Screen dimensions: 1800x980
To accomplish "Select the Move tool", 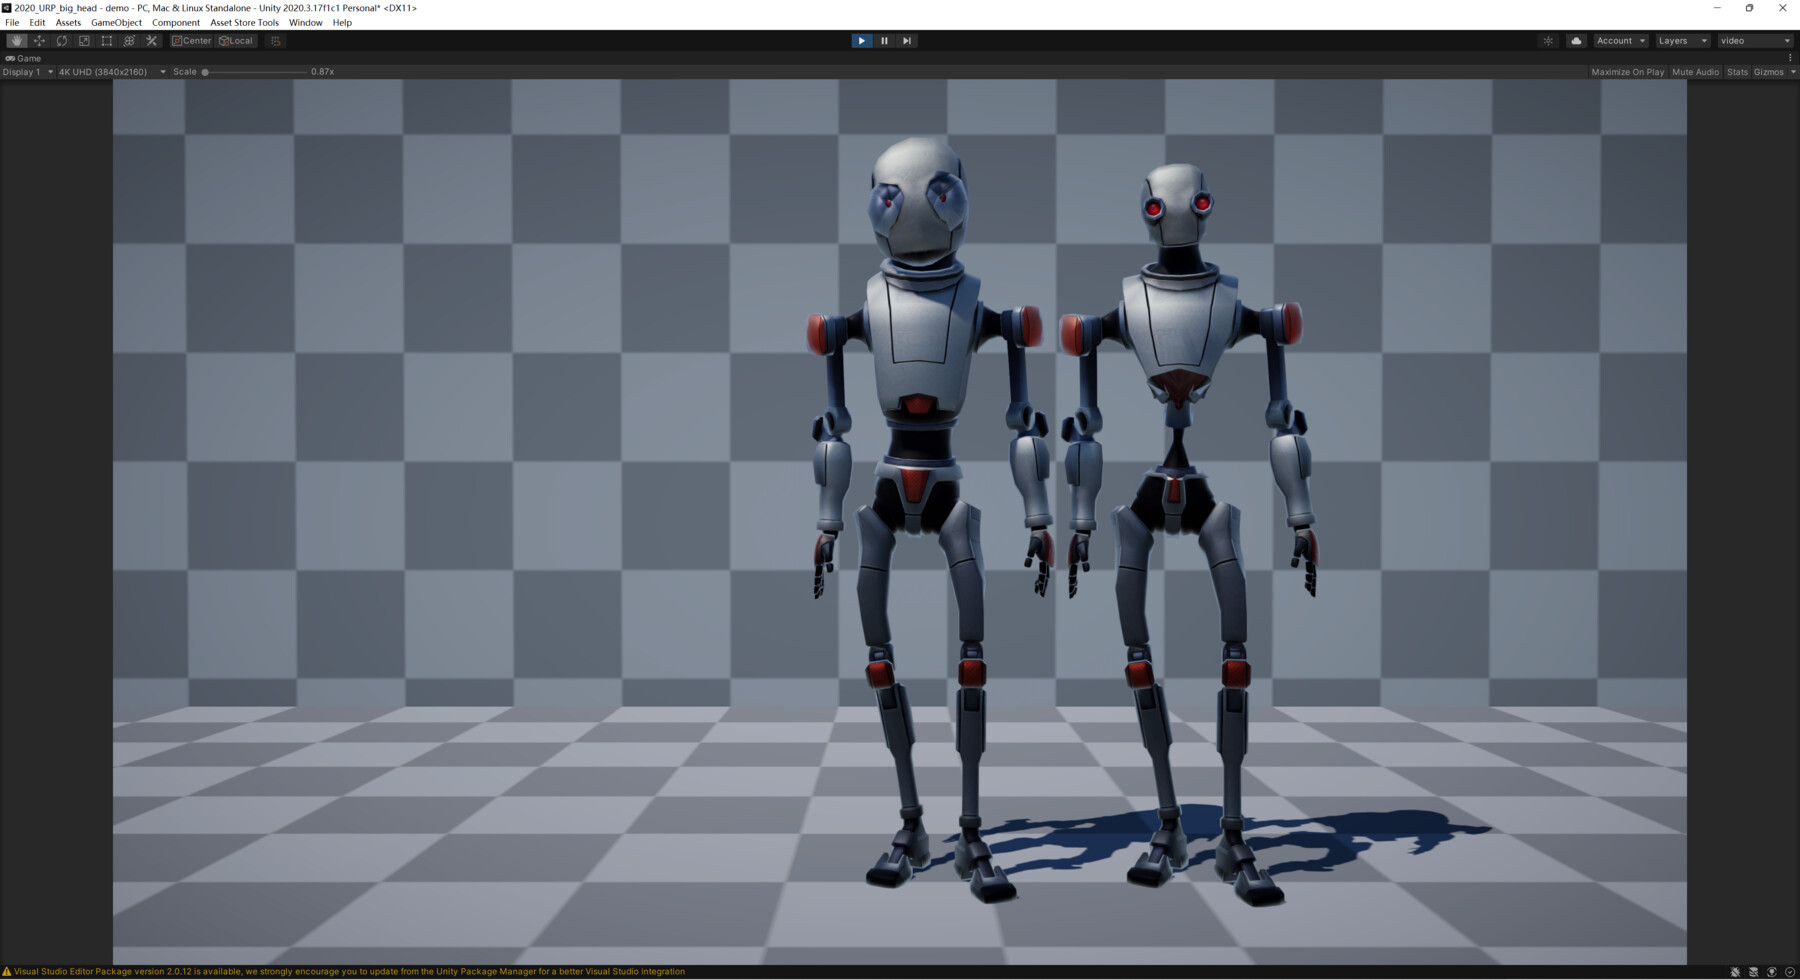I will pyautogui.click(x=39, y=41).
